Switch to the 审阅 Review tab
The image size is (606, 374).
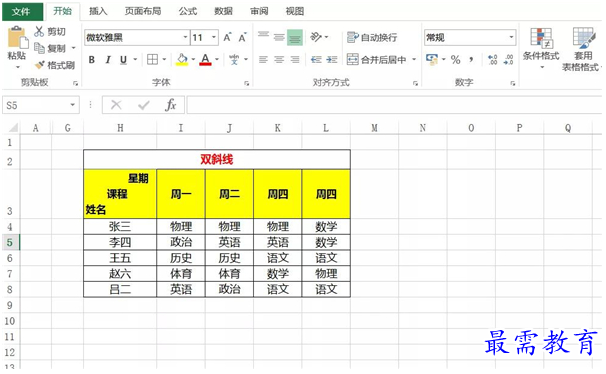259,11
